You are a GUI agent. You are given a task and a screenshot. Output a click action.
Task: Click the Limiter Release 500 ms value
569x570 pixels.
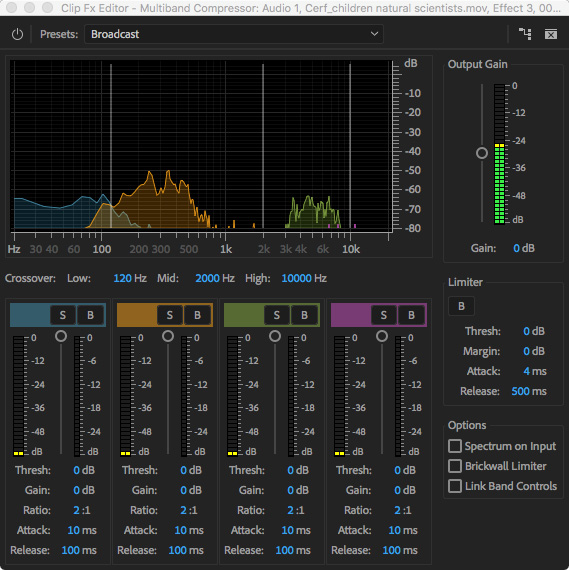coord(529,392)
